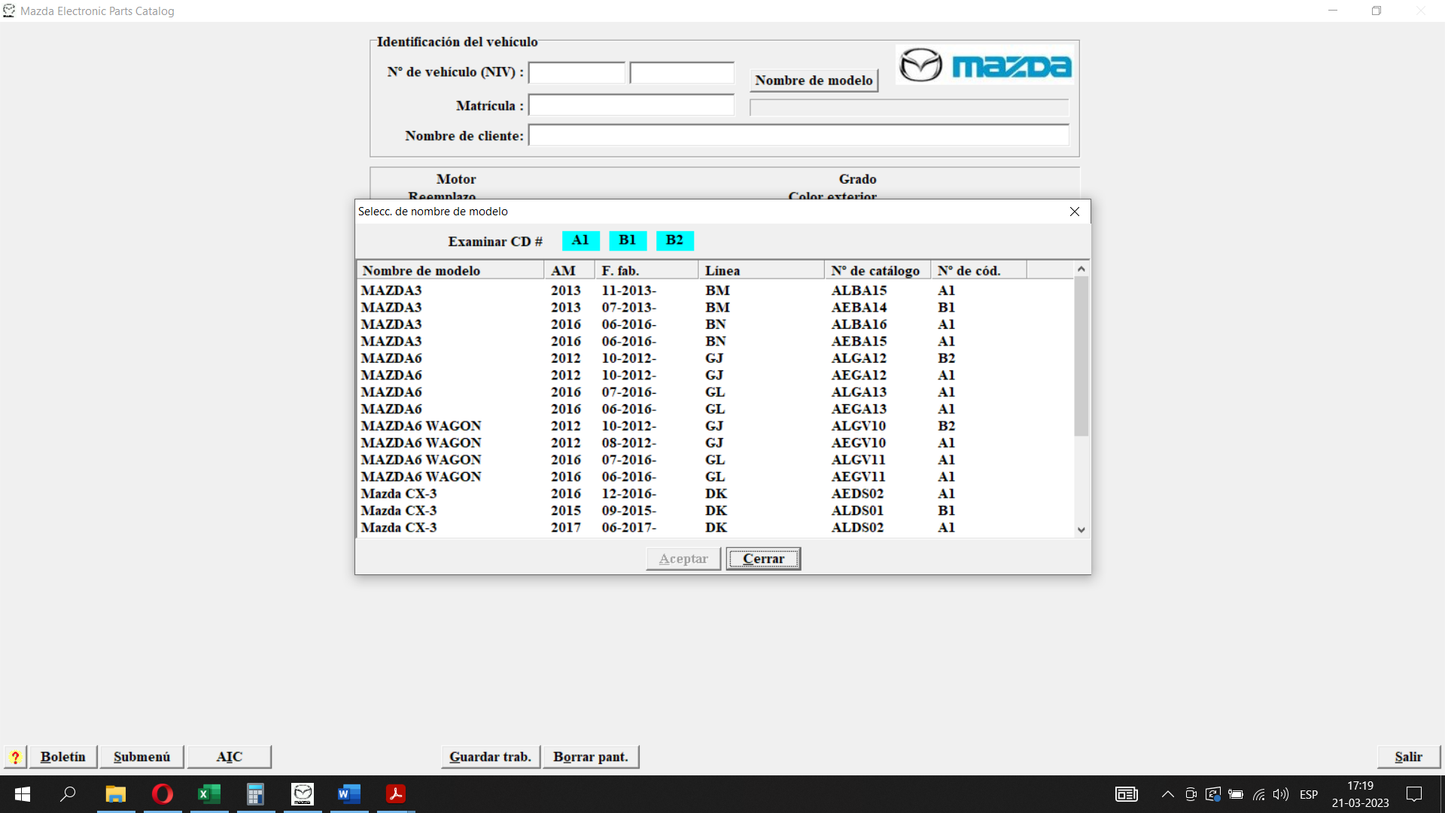Sort by AM column header
Viewport: 1445px width, 813px height.
click(x=569, y=270)
